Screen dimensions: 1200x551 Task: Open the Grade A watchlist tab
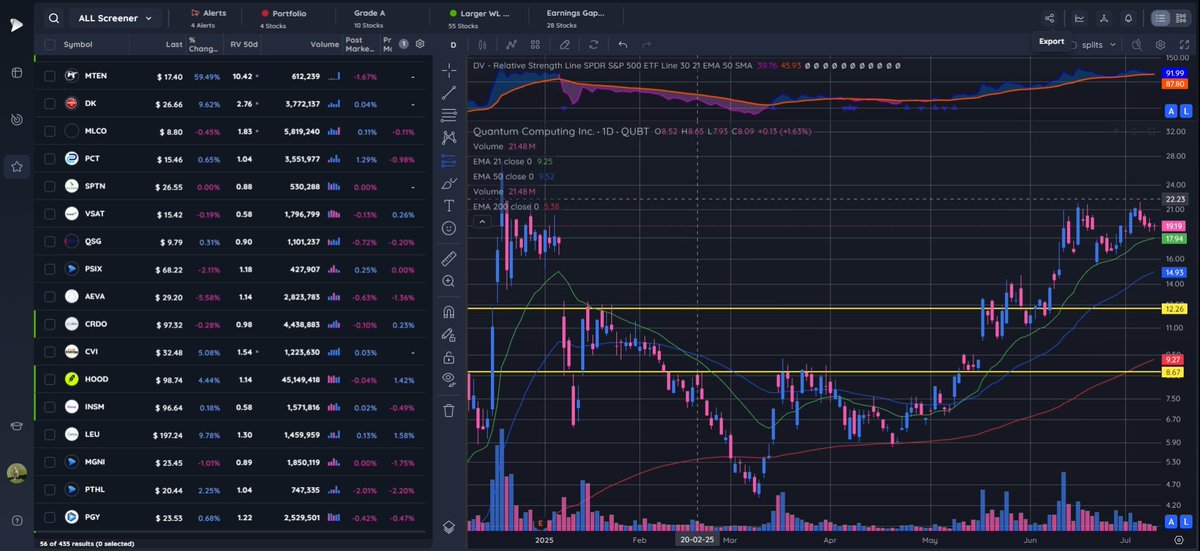pyautogui.click(x=370, y=18)
